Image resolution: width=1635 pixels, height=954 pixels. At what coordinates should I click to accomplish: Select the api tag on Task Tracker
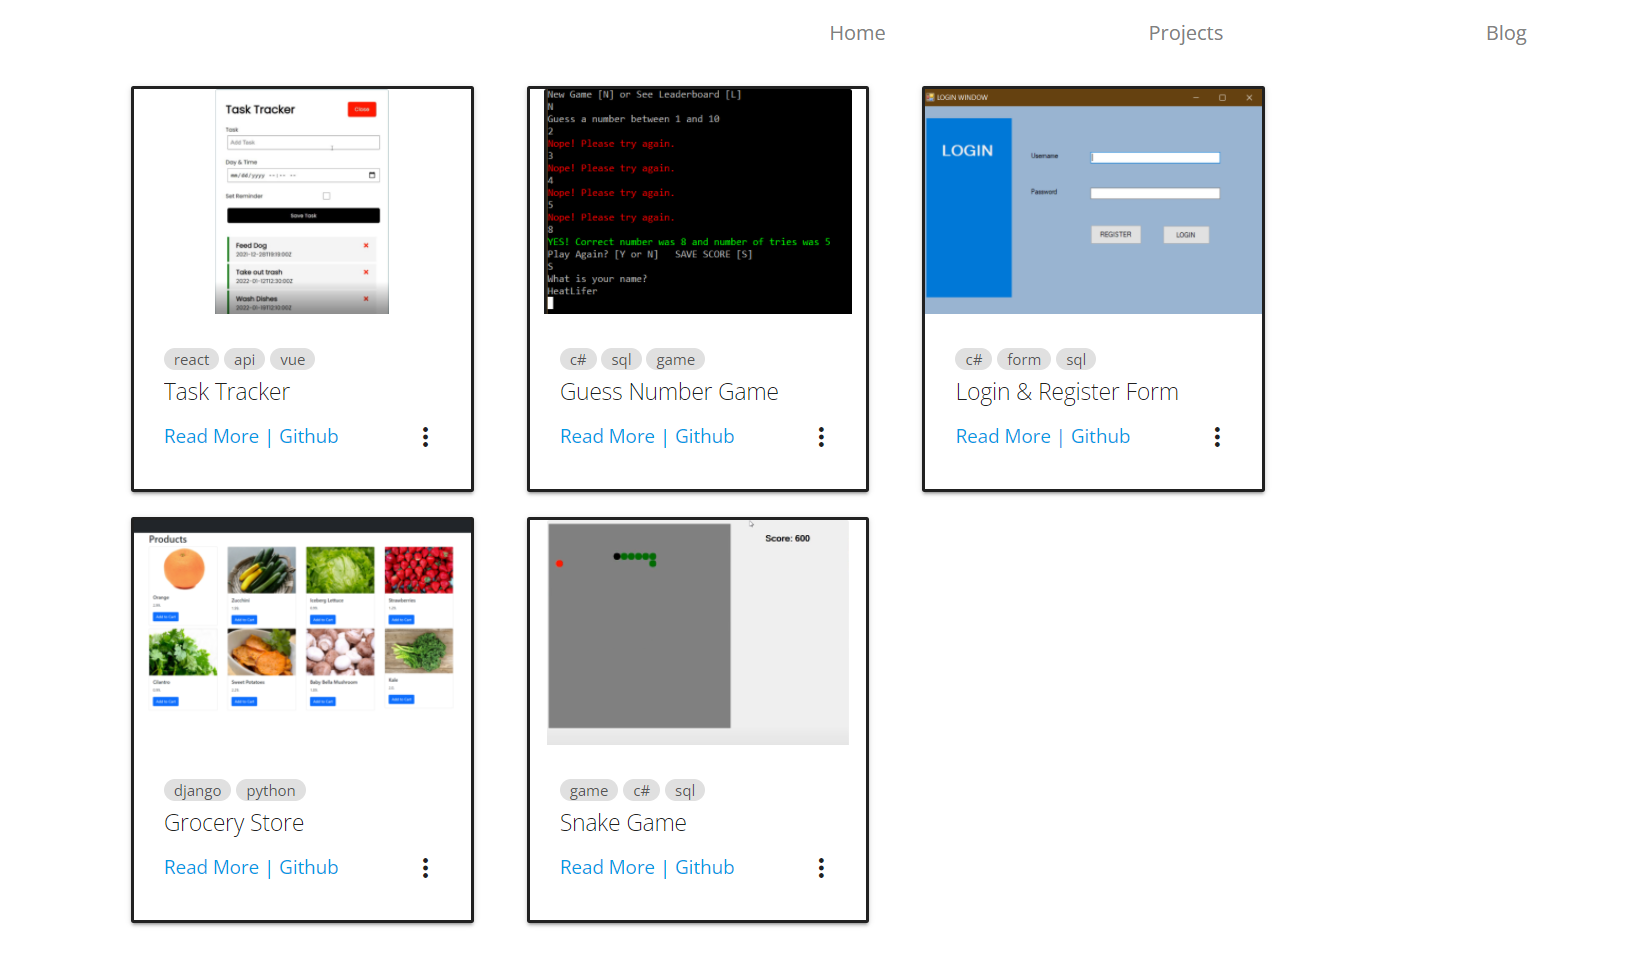[x=244, y=359]
